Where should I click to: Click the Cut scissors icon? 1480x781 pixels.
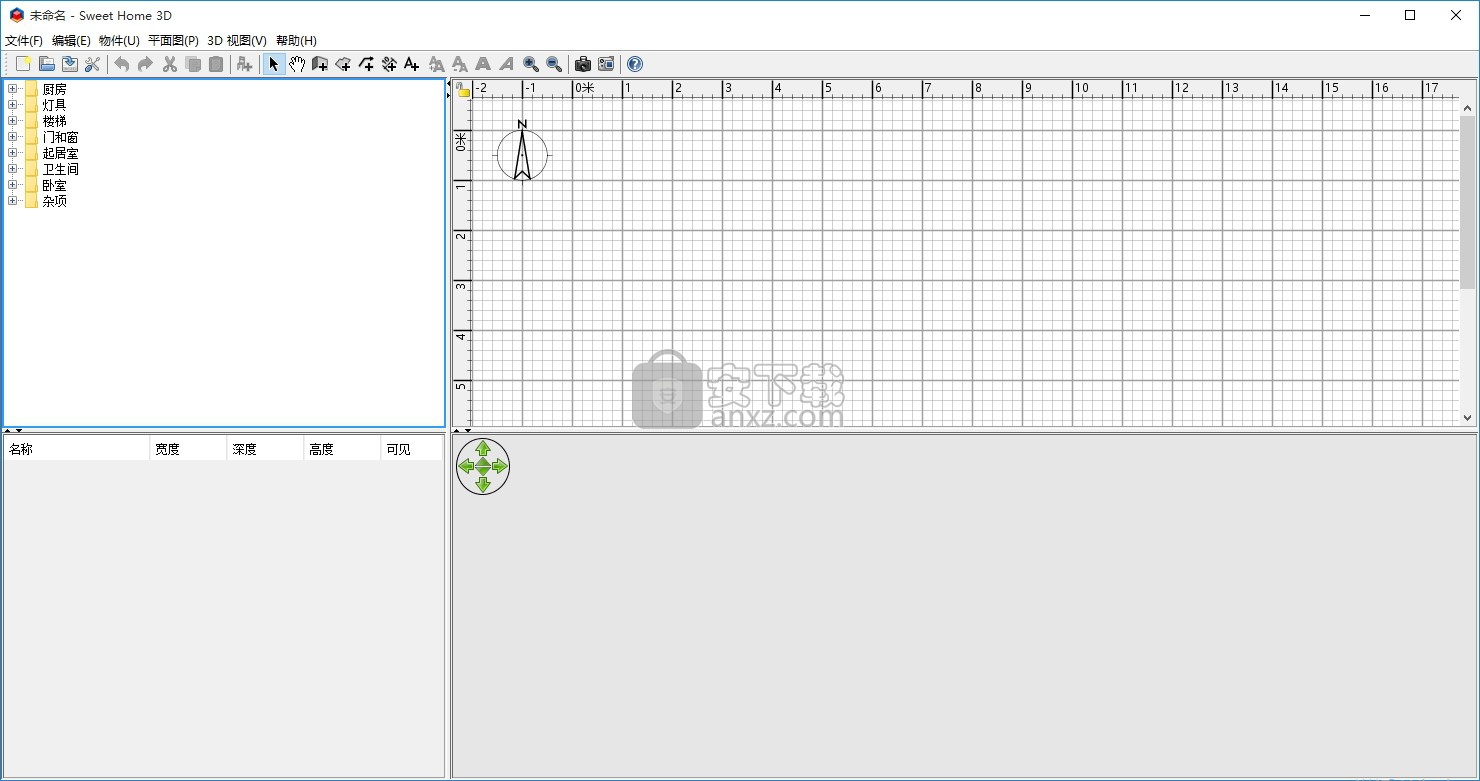pos(169,64)
